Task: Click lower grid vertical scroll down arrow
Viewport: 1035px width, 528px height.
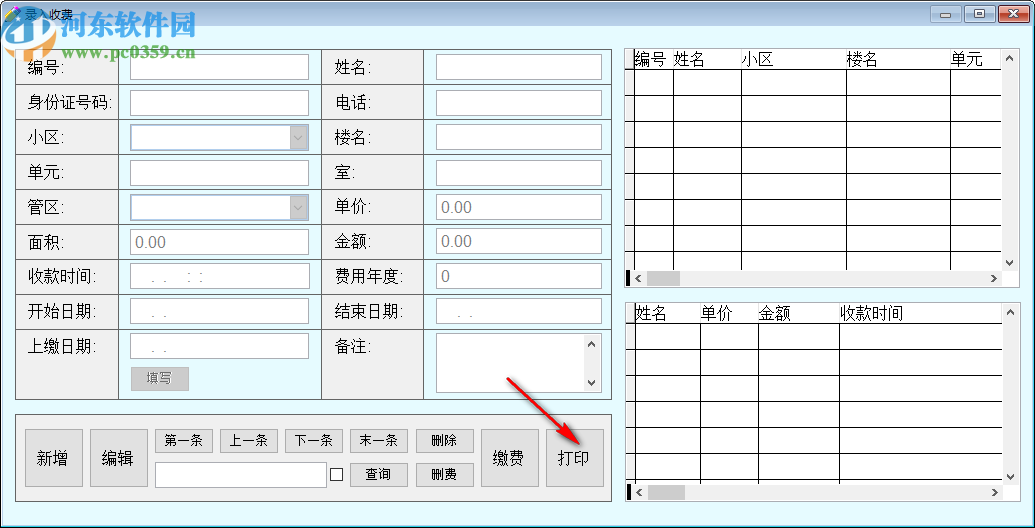Action: click(1009, 477)
